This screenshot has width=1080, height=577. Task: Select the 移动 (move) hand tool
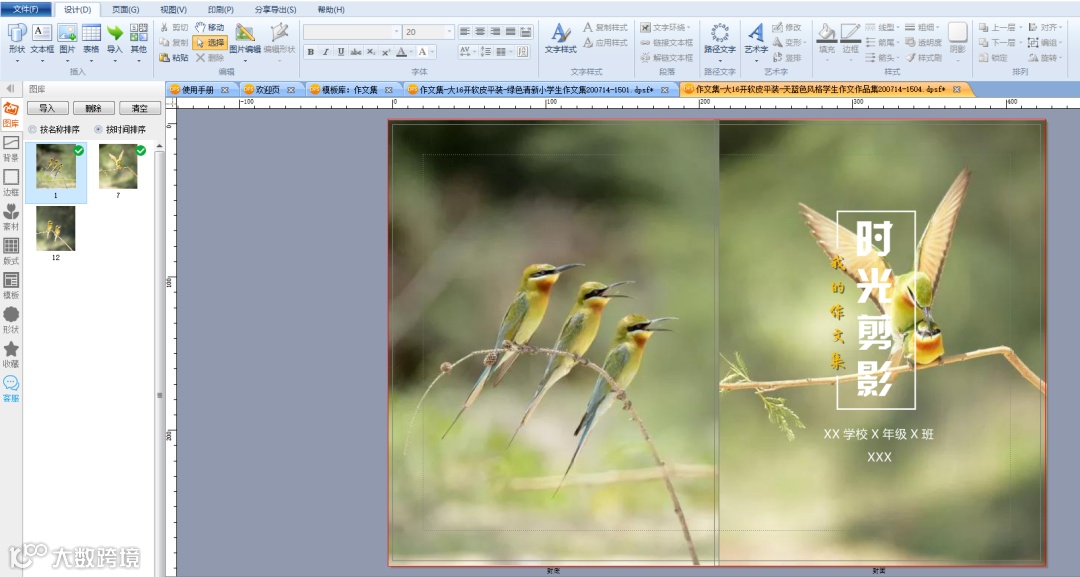click(209, 27)
